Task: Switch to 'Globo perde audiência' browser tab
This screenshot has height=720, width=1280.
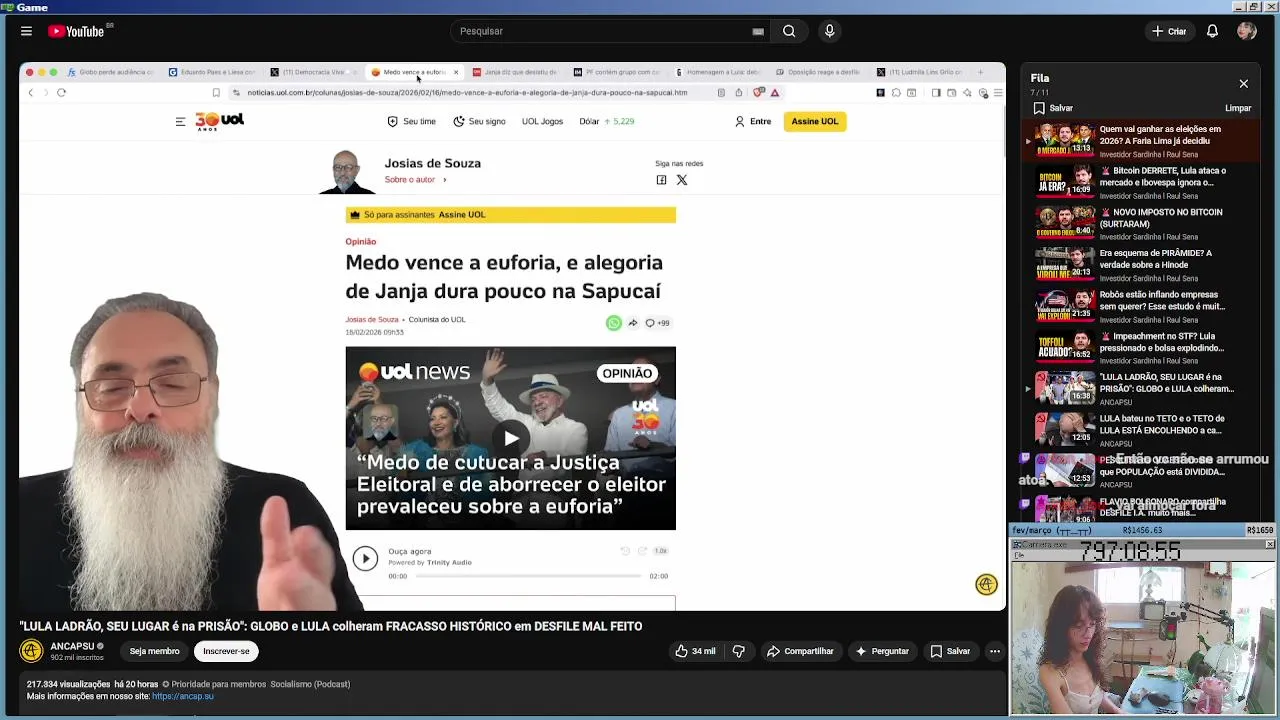Action: [x=110, y=72]
